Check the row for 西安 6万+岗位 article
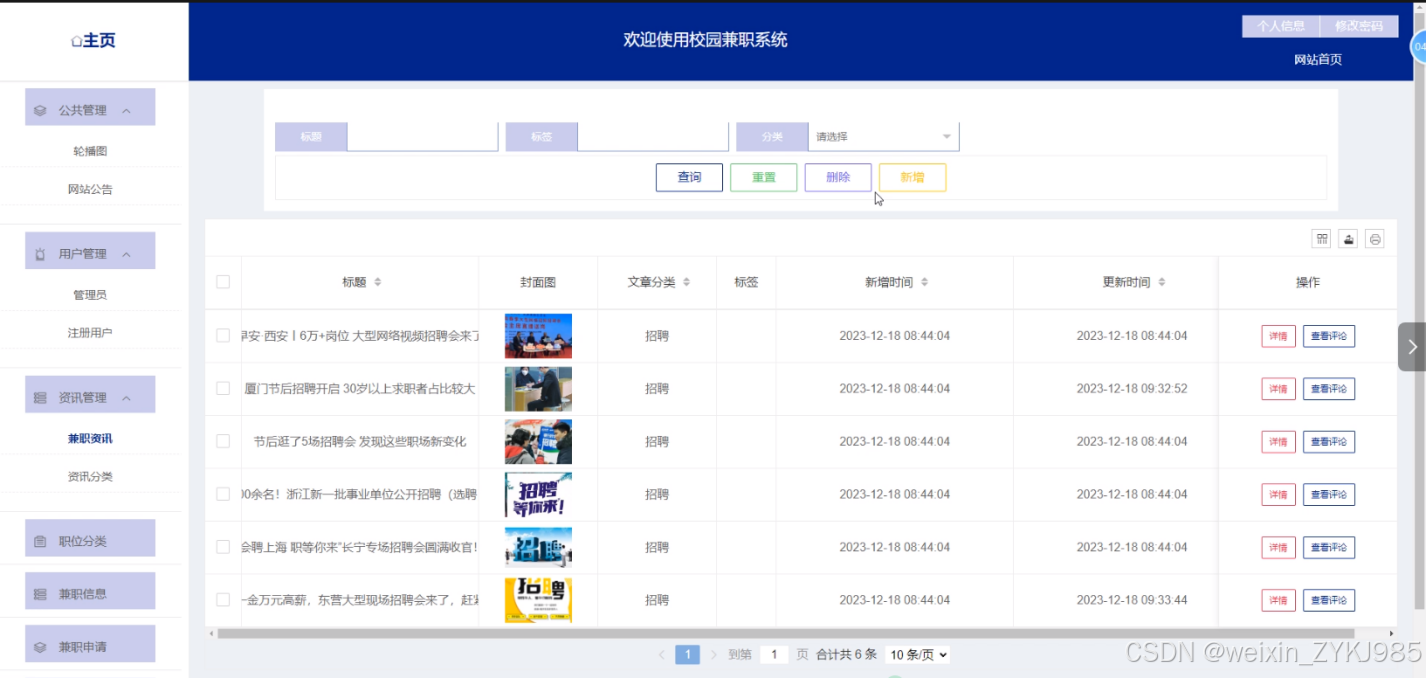The image size is (1426, 678). pyautogui.click(x=223, y=336)
